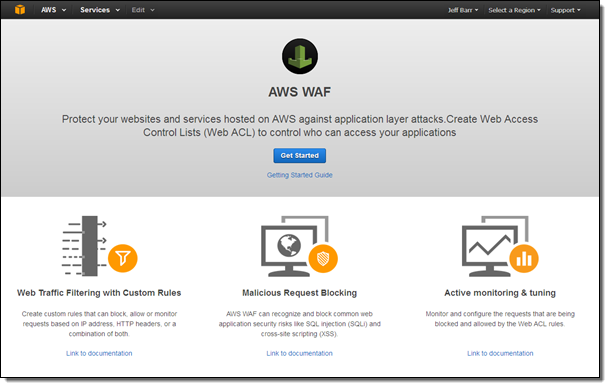Image resolution: width=610 pixels, height=388 pixels.
Task: Expand the Edit menu in navbar
Action: [x=143, y=10]
